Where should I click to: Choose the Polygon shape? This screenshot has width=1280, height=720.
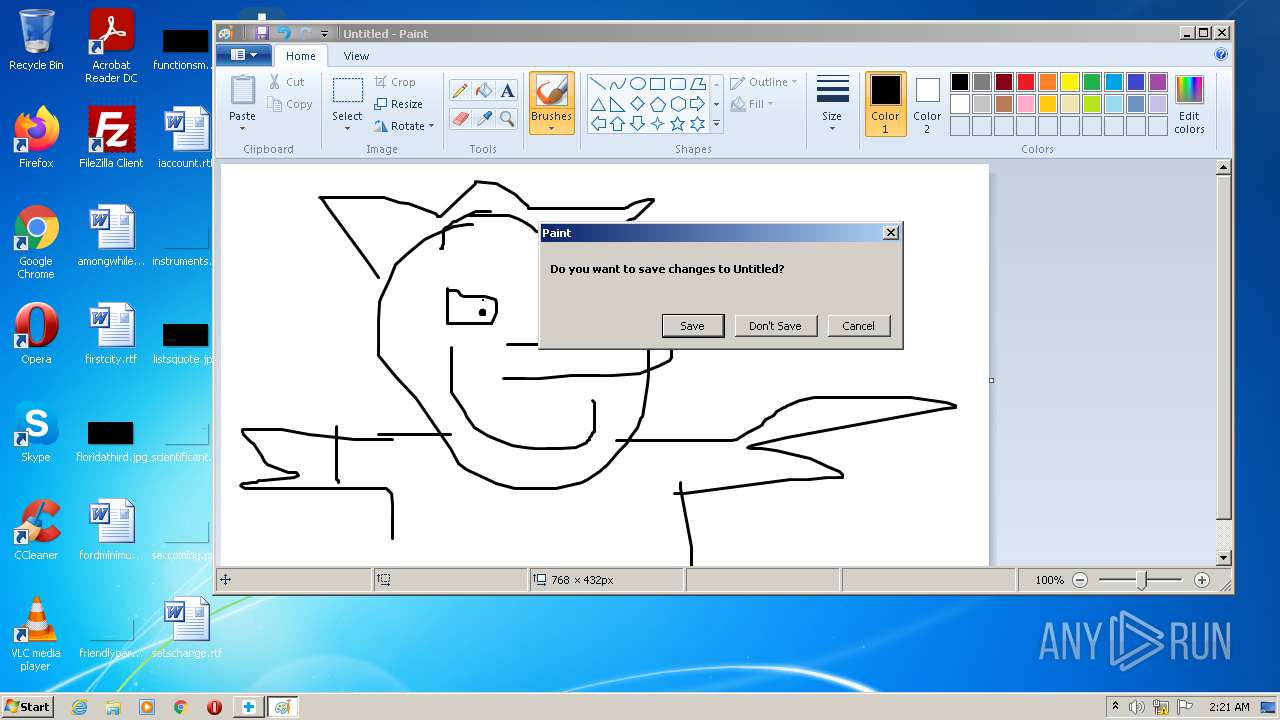click(x=697, y=84)
